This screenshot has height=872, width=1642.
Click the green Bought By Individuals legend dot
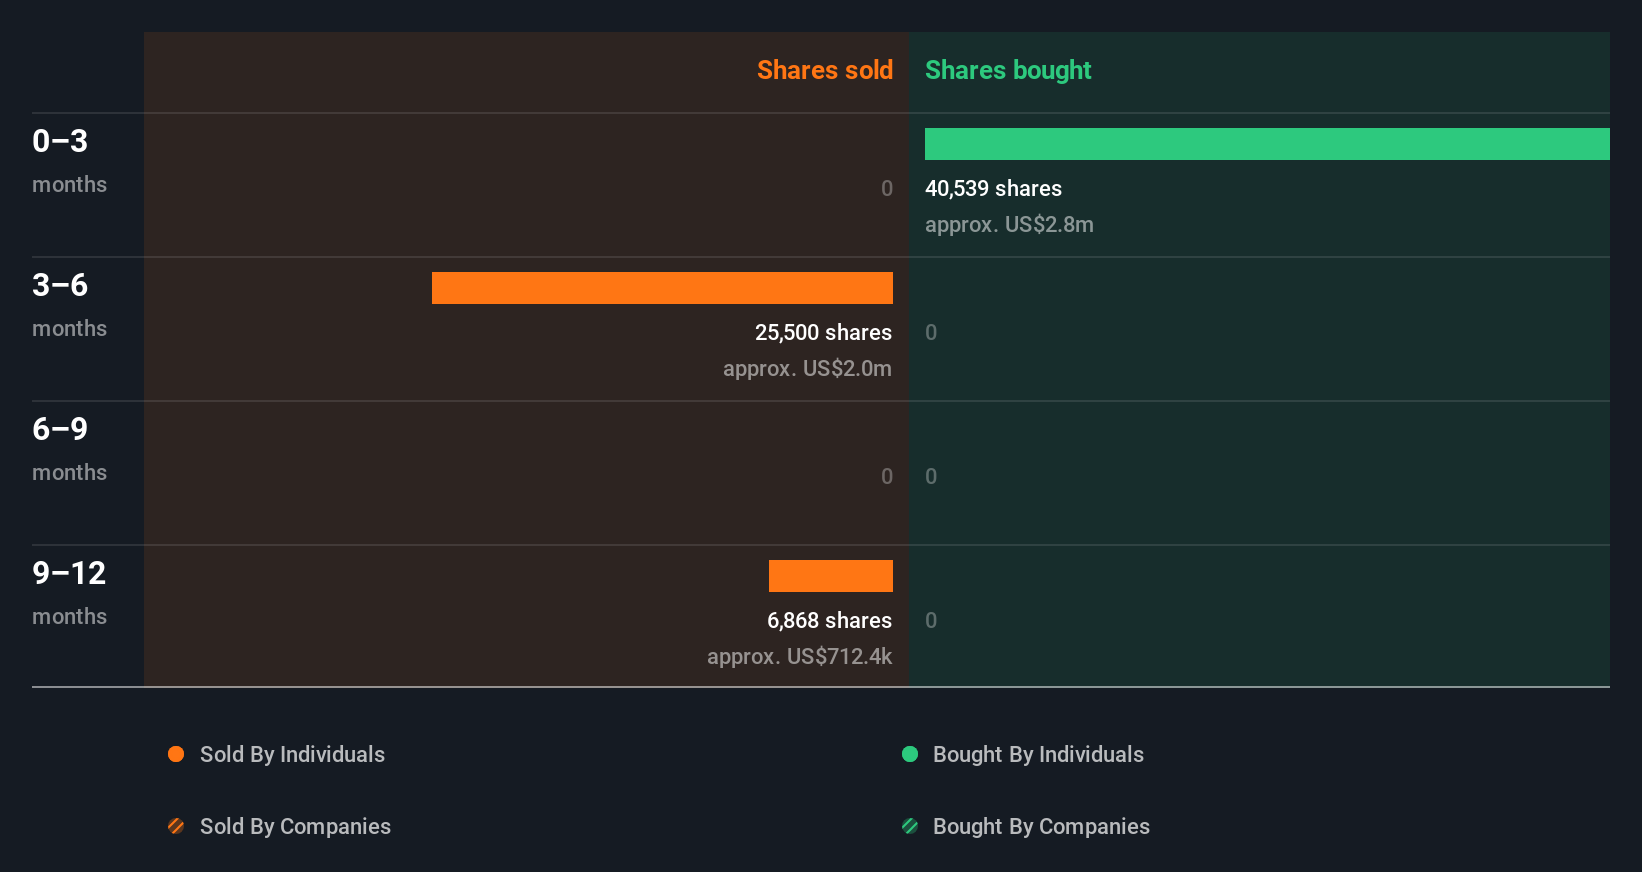tap(910, 754)
